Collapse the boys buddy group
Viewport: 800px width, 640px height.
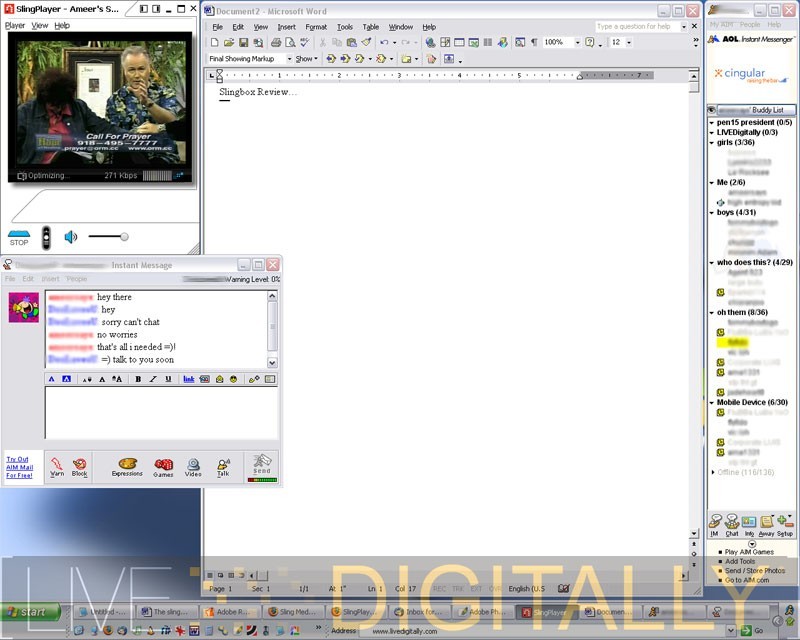712,212
